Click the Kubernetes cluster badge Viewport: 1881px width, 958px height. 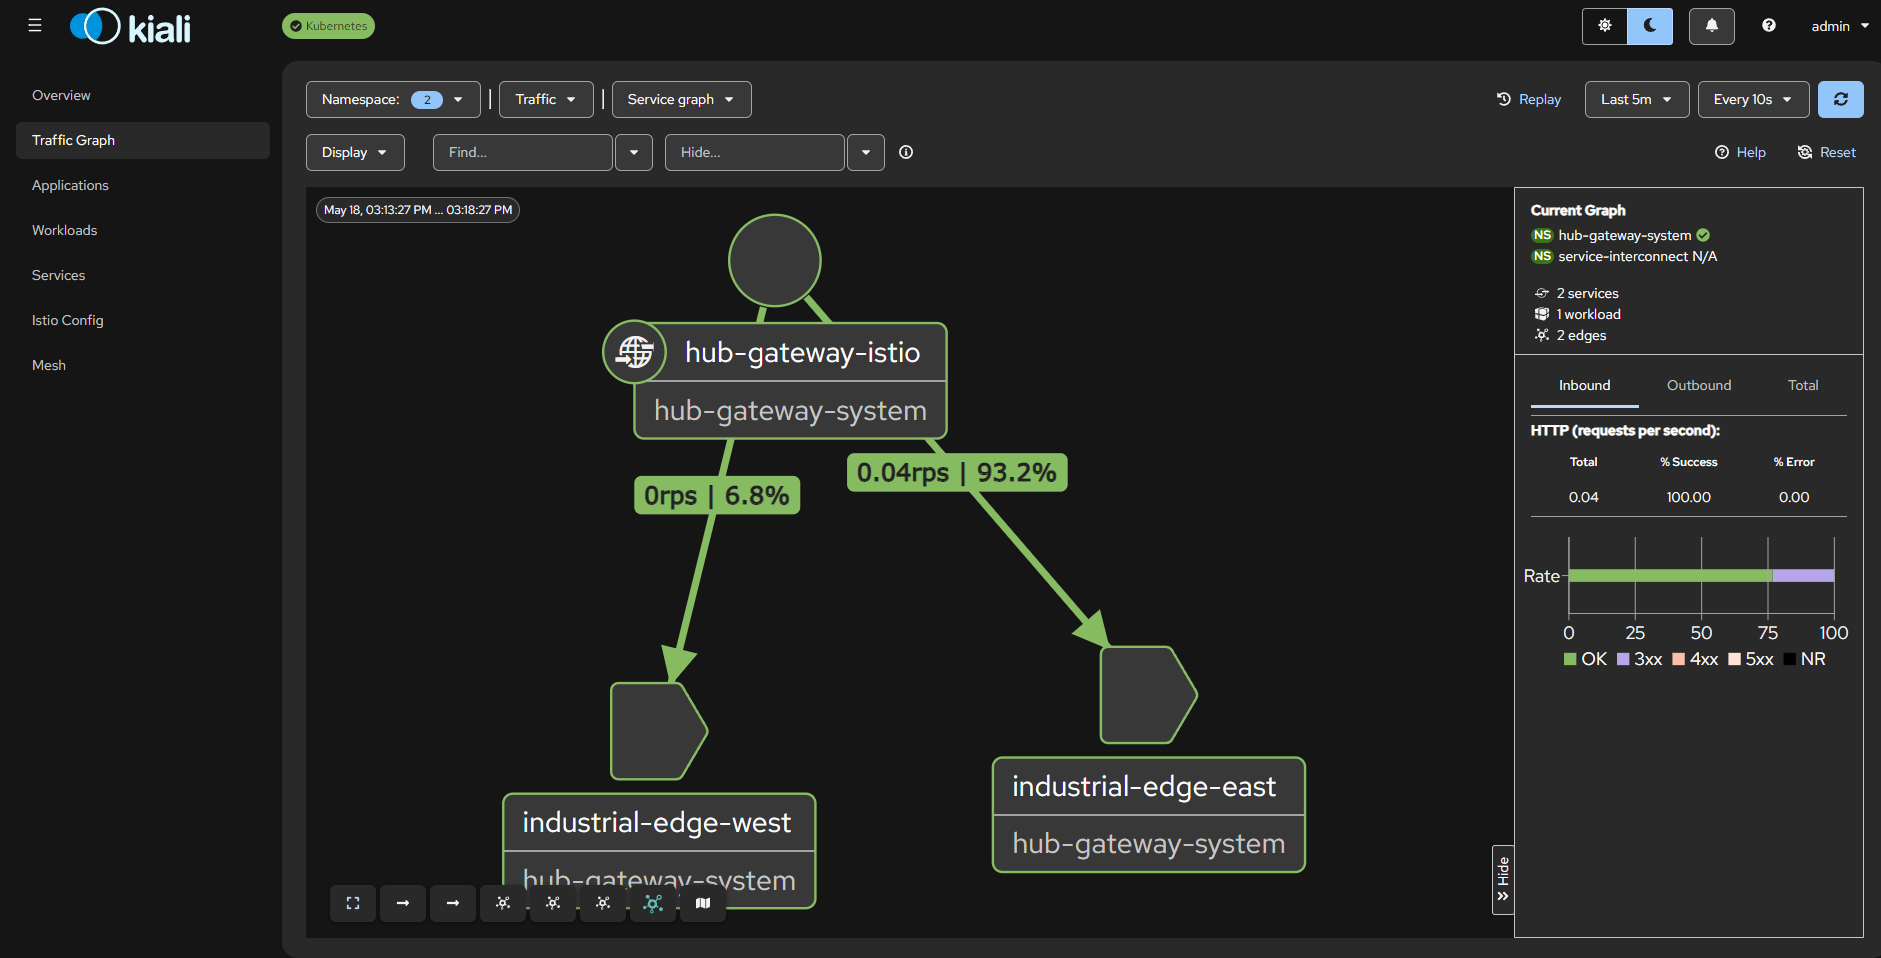pyautogui.click(x=328, y=26)
